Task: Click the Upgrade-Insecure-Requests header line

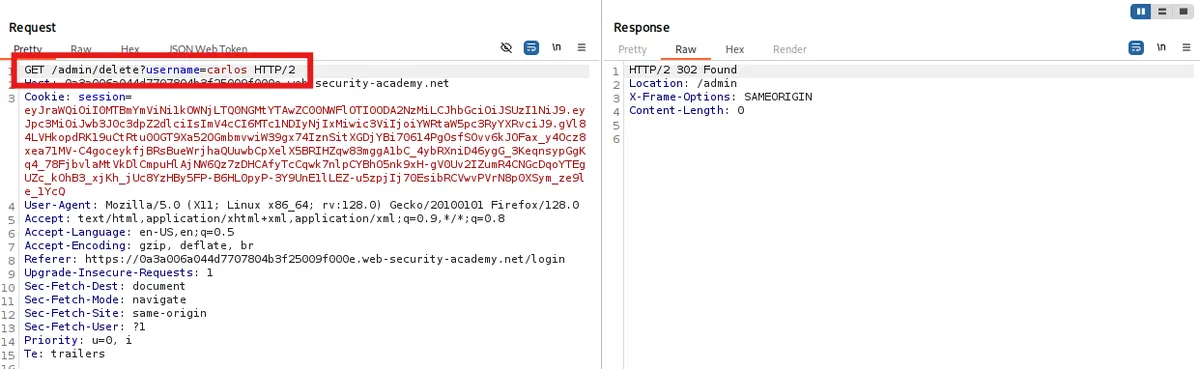Action: pyautogui.click(x=119, y=272)
